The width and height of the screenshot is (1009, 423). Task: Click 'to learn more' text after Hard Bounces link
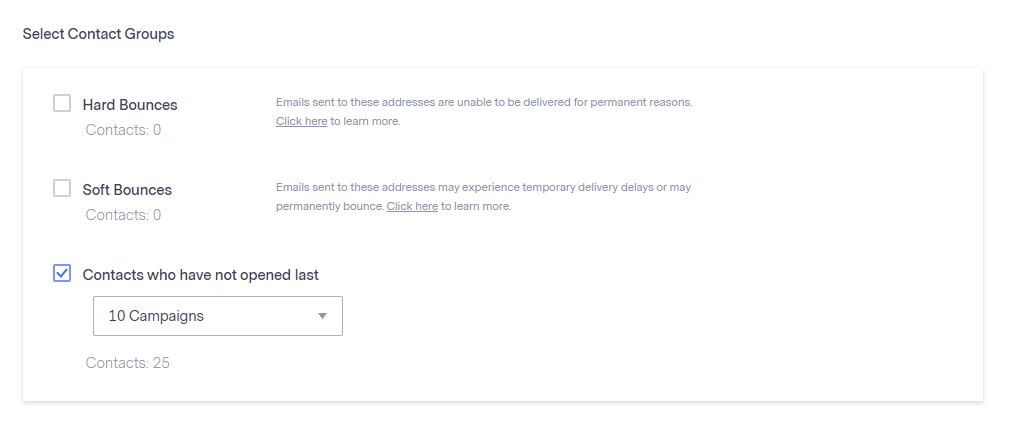coord(365,122)
